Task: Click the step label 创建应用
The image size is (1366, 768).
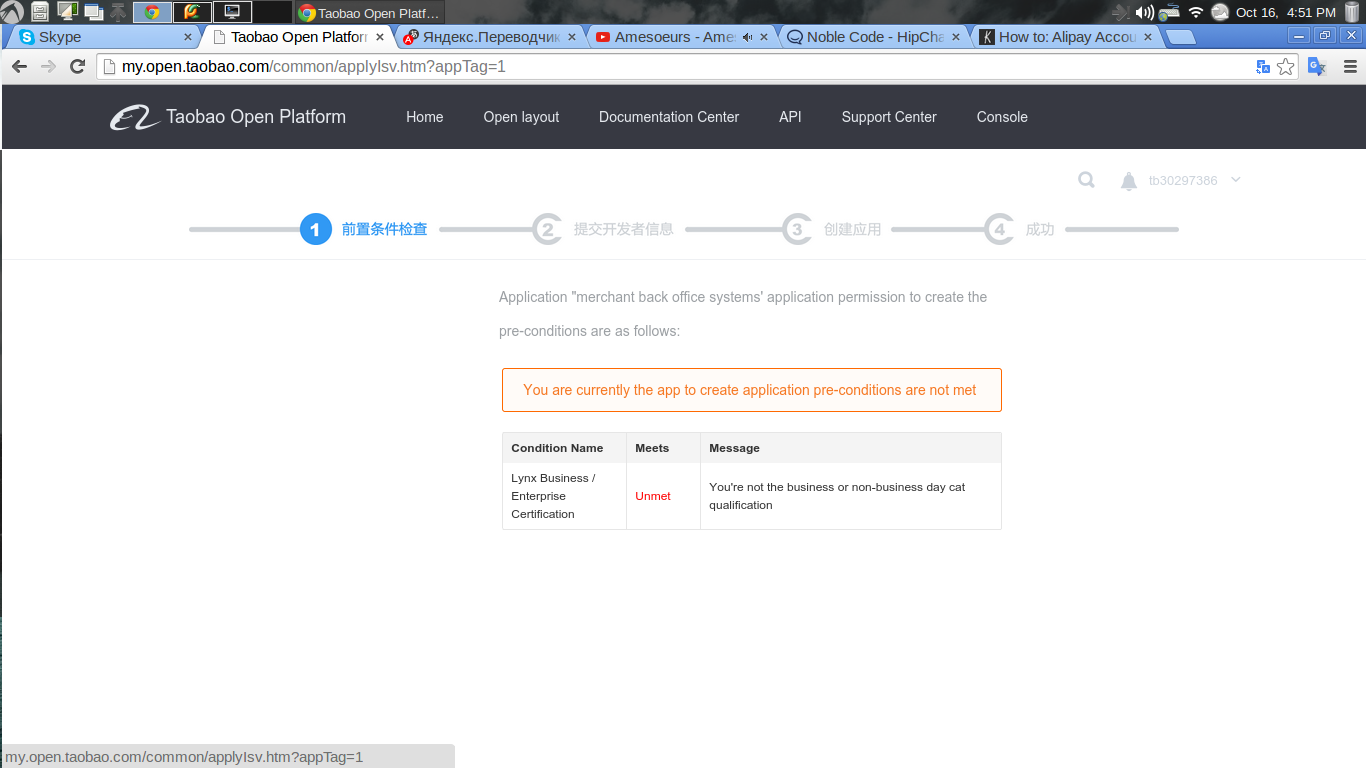Action: (852, 229)
